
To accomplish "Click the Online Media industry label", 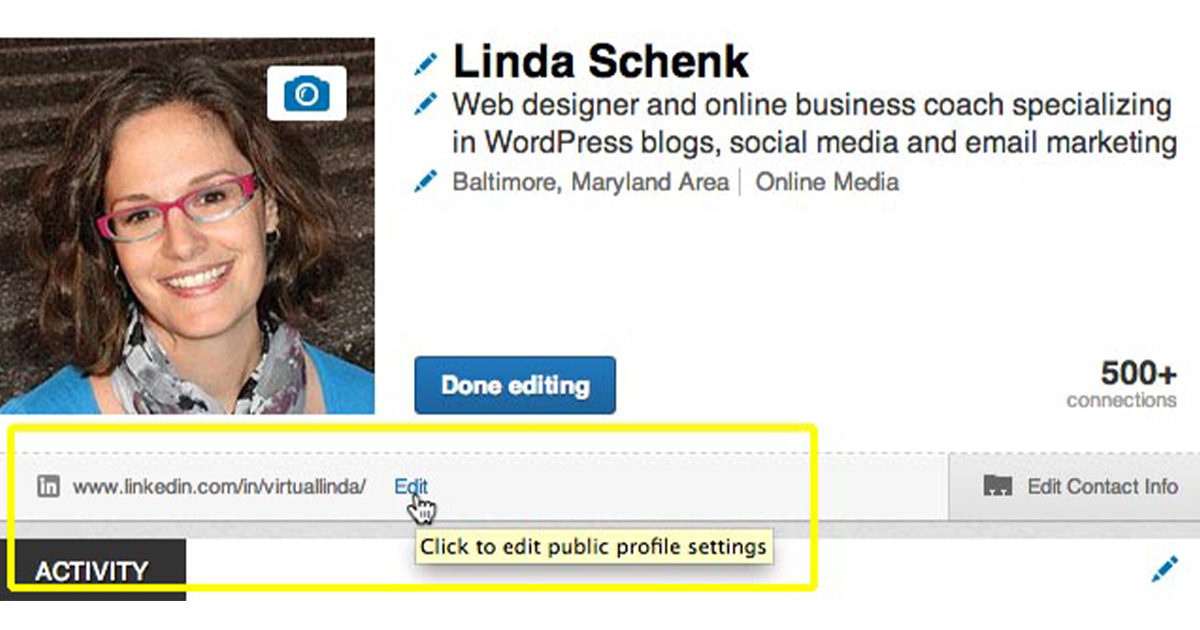I will [827, 182].
